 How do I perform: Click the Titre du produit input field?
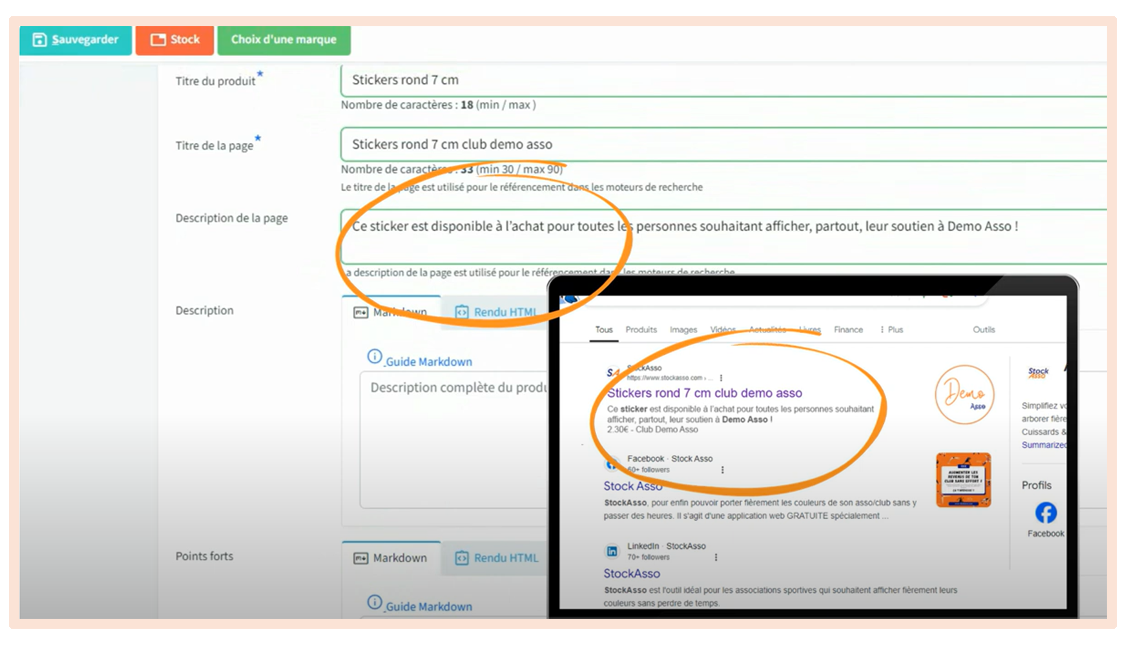coord(722,80)
